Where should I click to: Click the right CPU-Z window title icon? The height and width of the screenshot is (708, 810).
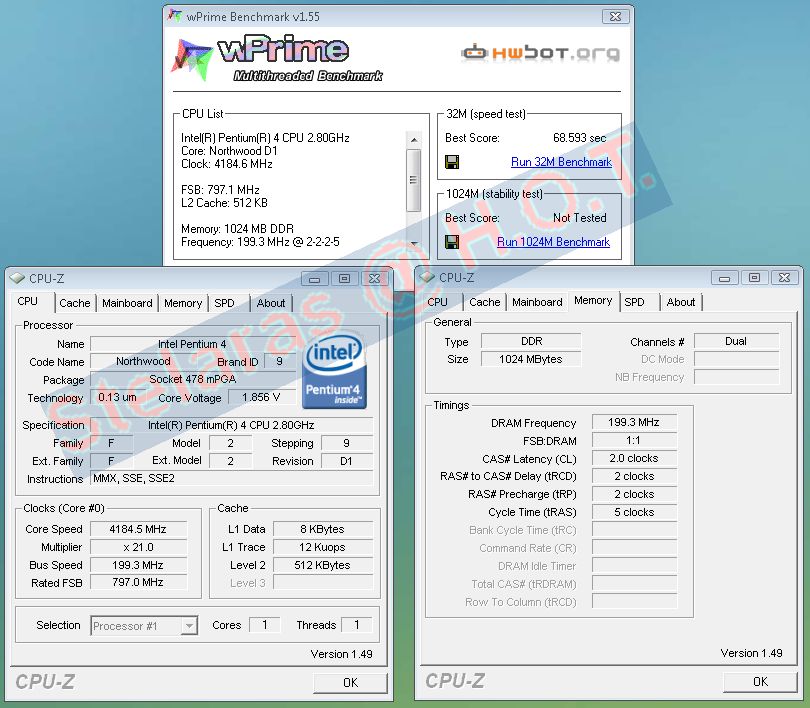click(x=427, y=277)
